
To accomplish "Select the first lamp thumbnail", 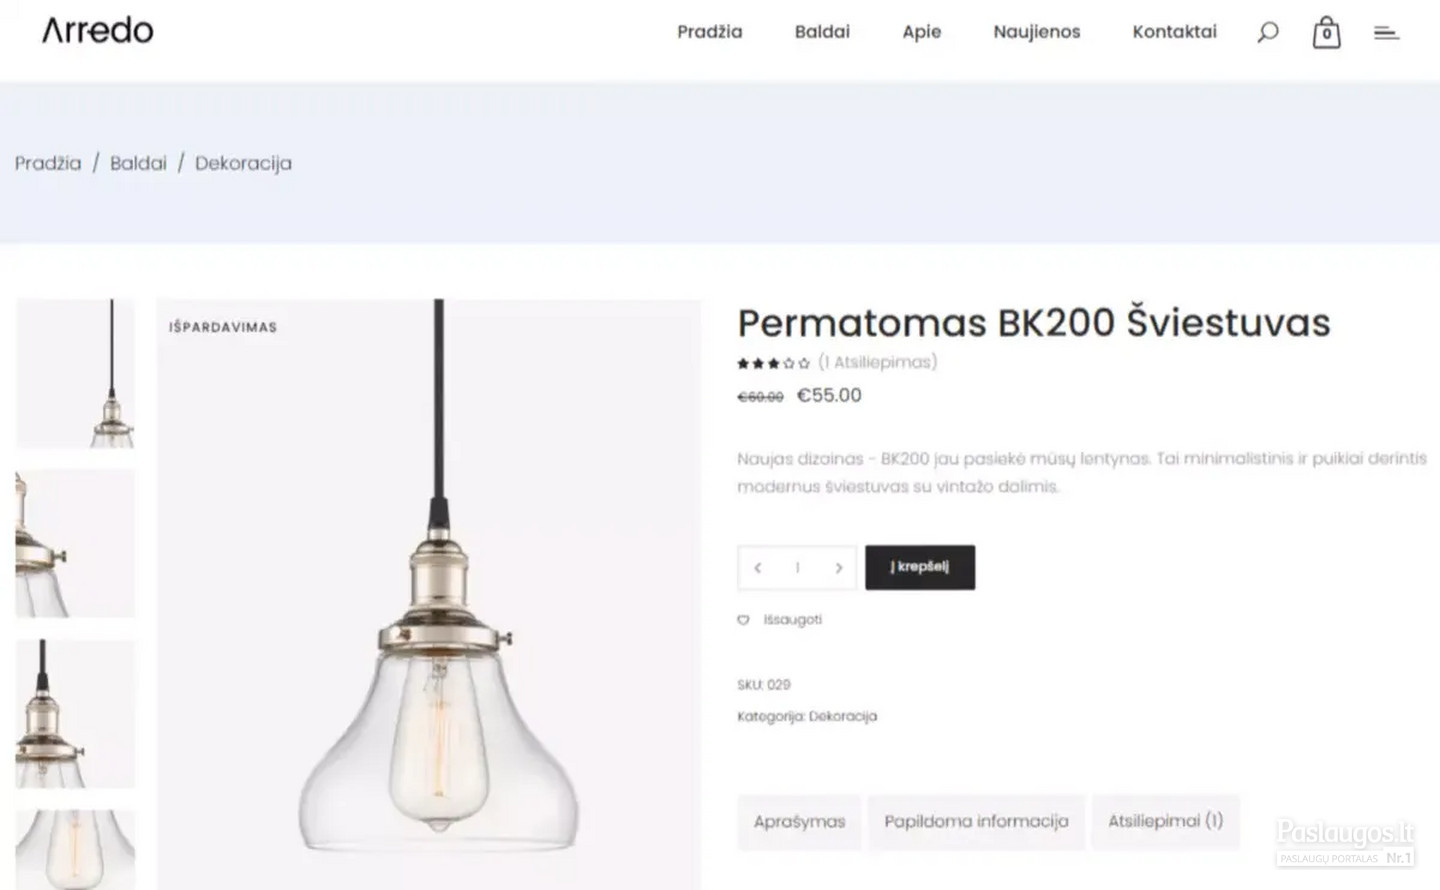I will pos(75,373).
